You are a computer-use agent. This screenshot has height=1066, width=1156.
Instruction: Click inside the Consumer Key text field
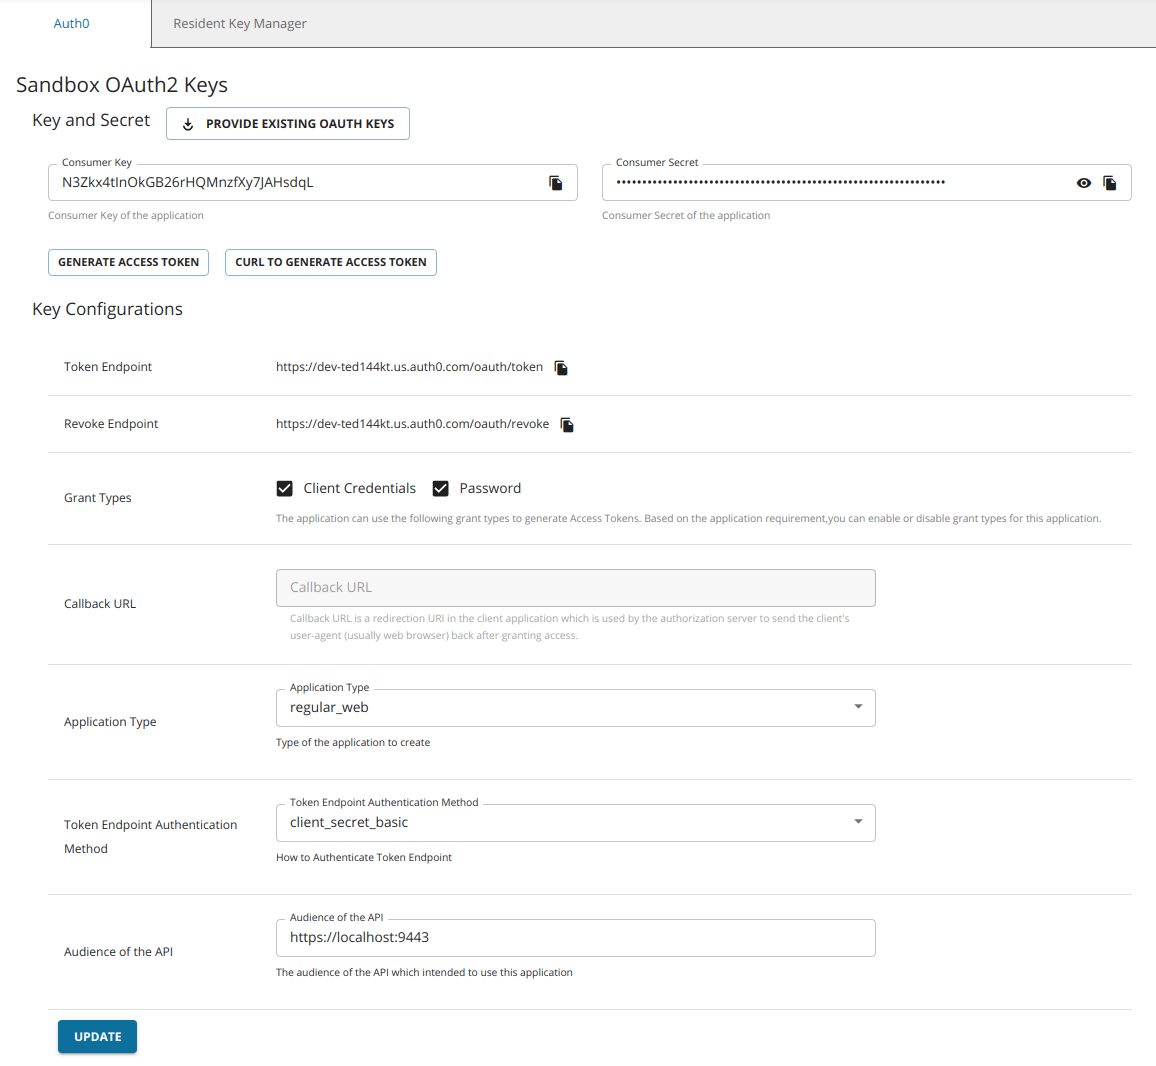pyautogui.click(x=300, y=183)
